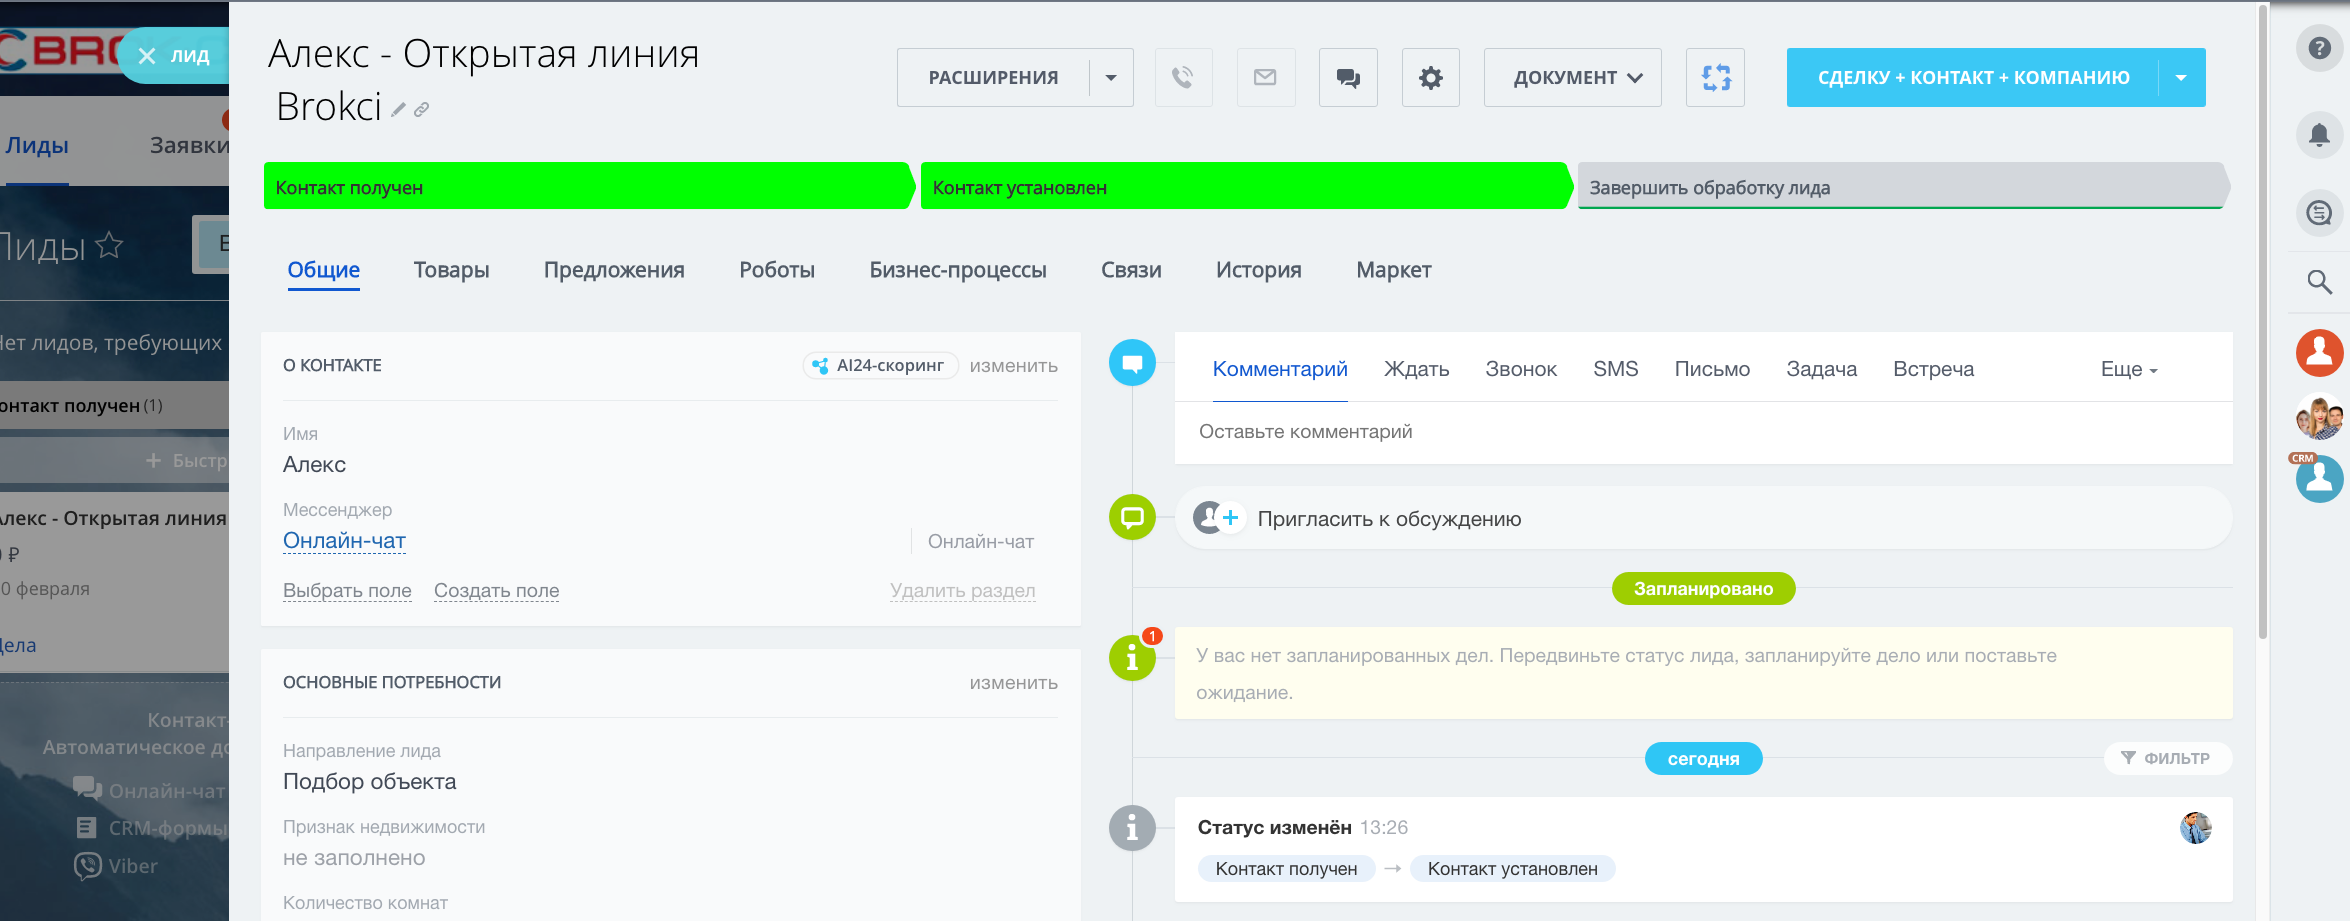The image size is (2350, 921).
Task: Click the search magnifier icon in sidebar
Action: pyautogui.click(x=2319, y=282)
